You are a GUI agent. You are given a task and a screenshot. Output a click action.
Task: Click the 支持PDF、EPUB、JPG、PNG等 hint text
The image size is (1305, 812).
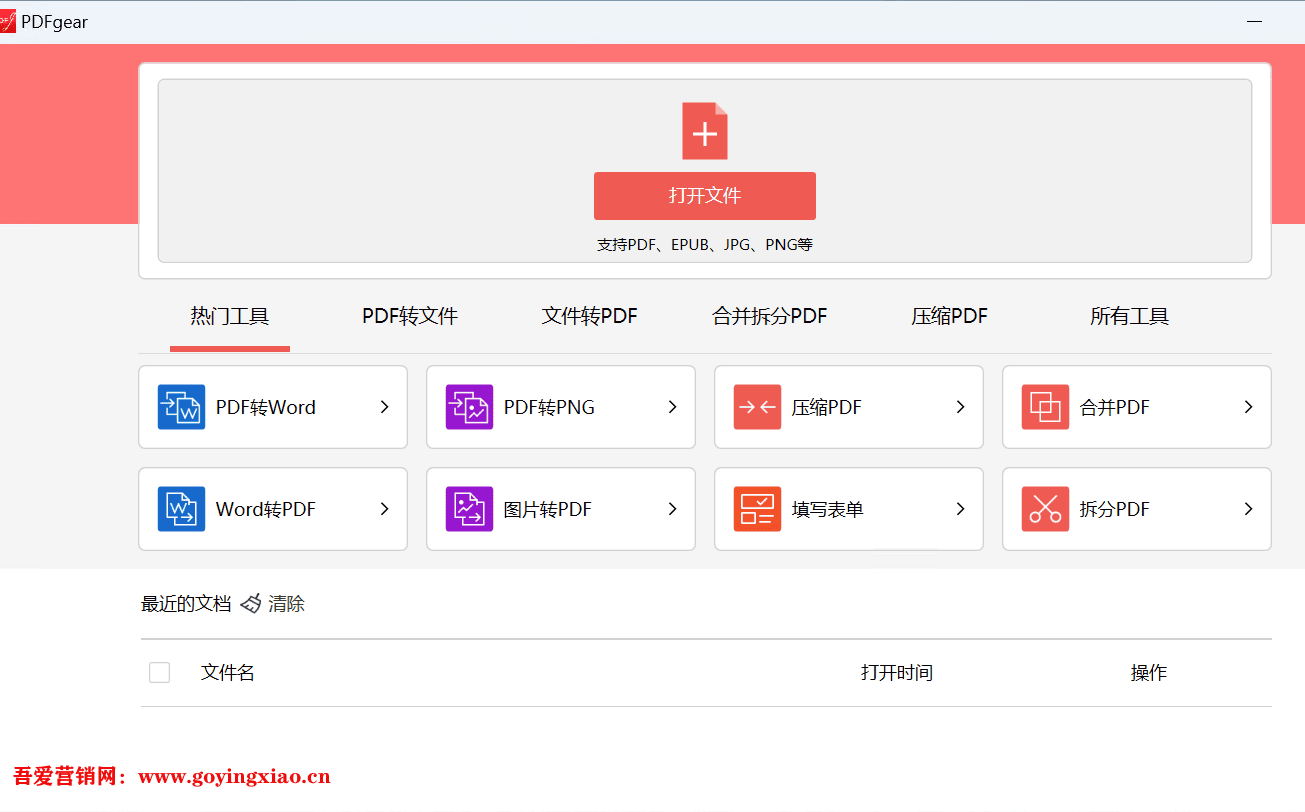tap(705, 245)
